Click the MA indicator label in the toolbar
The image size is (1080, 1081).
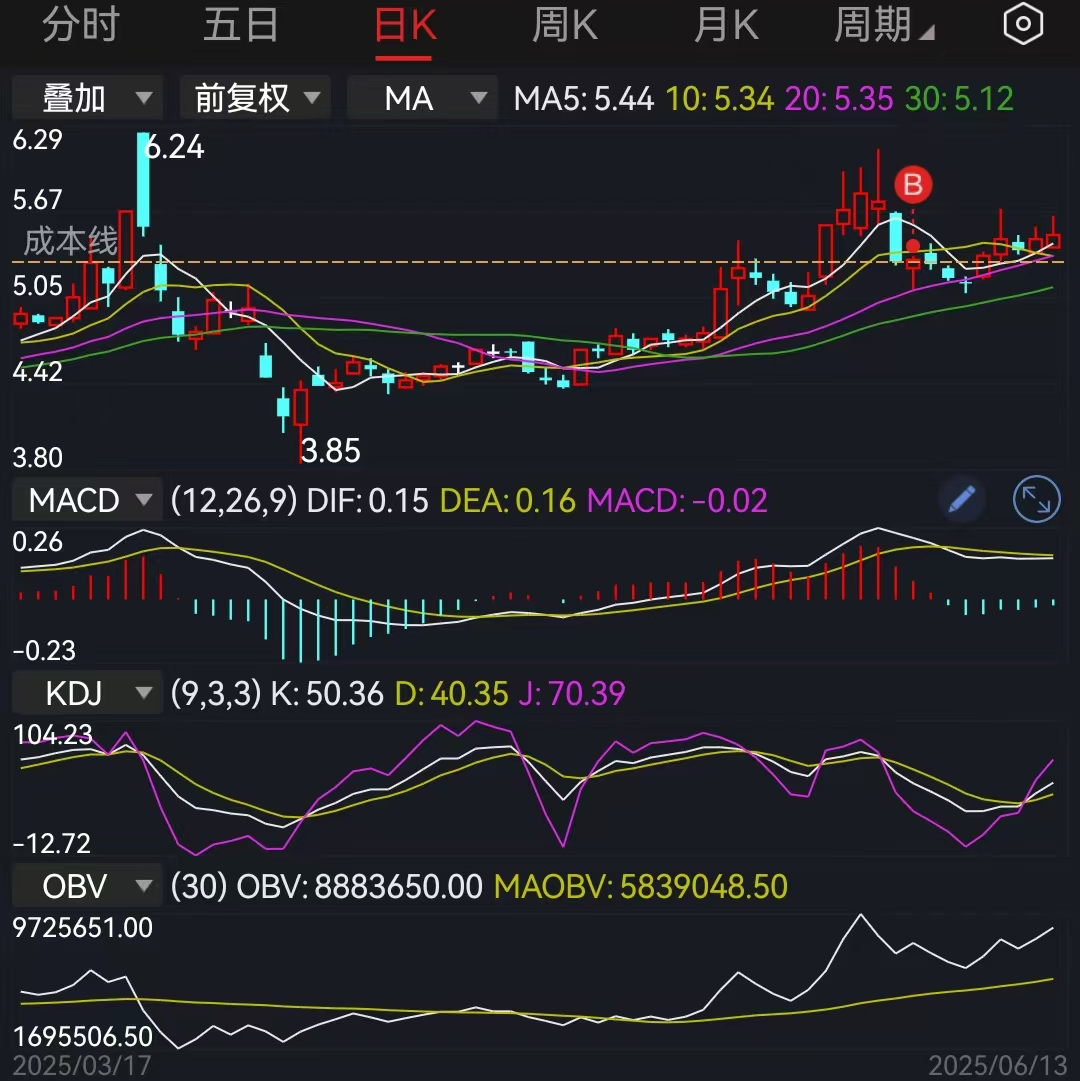[x=410, y=98]
